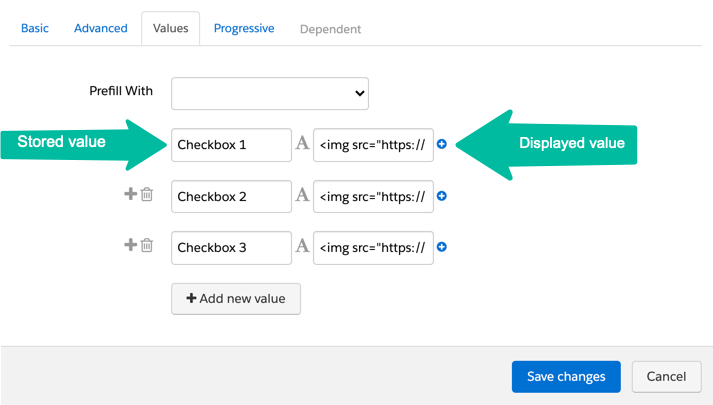Viewport: 713px width, 405px height.
Task: Click the A text icon beside Checkbox 3
Action: tap(302, 247)
